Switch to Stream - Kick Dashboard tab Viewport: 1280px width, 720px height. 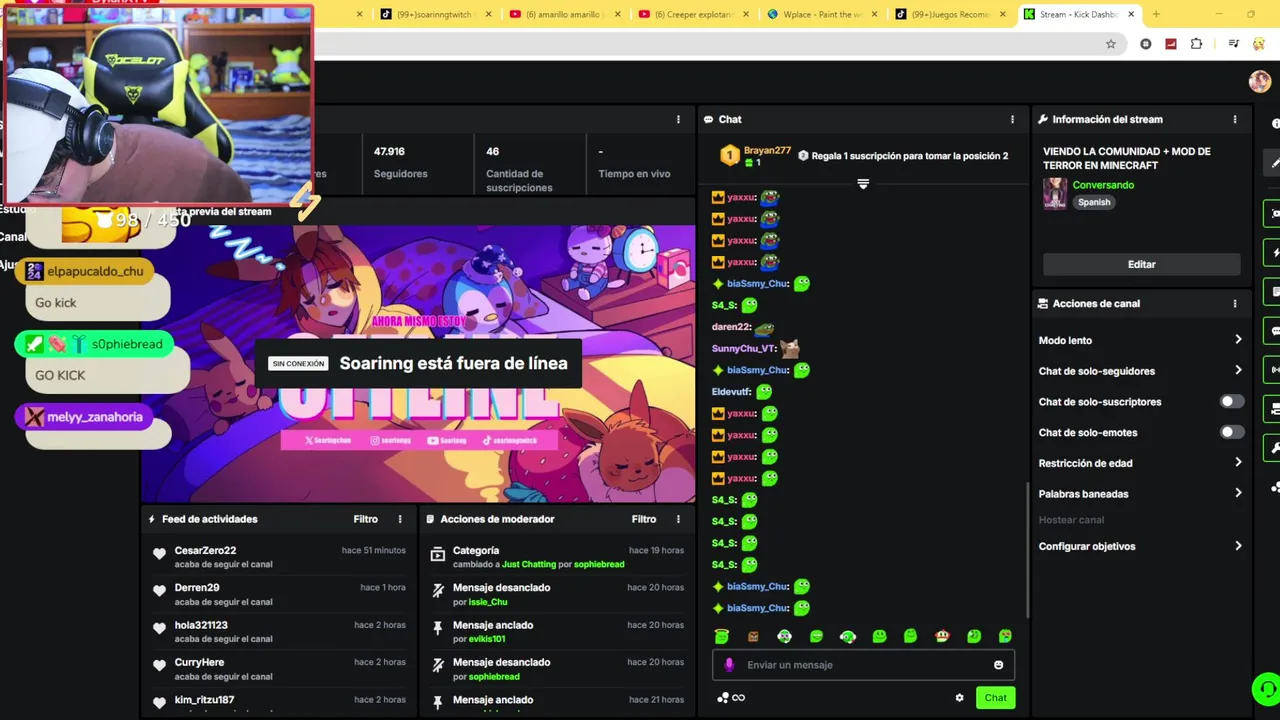coord(1078,14)
